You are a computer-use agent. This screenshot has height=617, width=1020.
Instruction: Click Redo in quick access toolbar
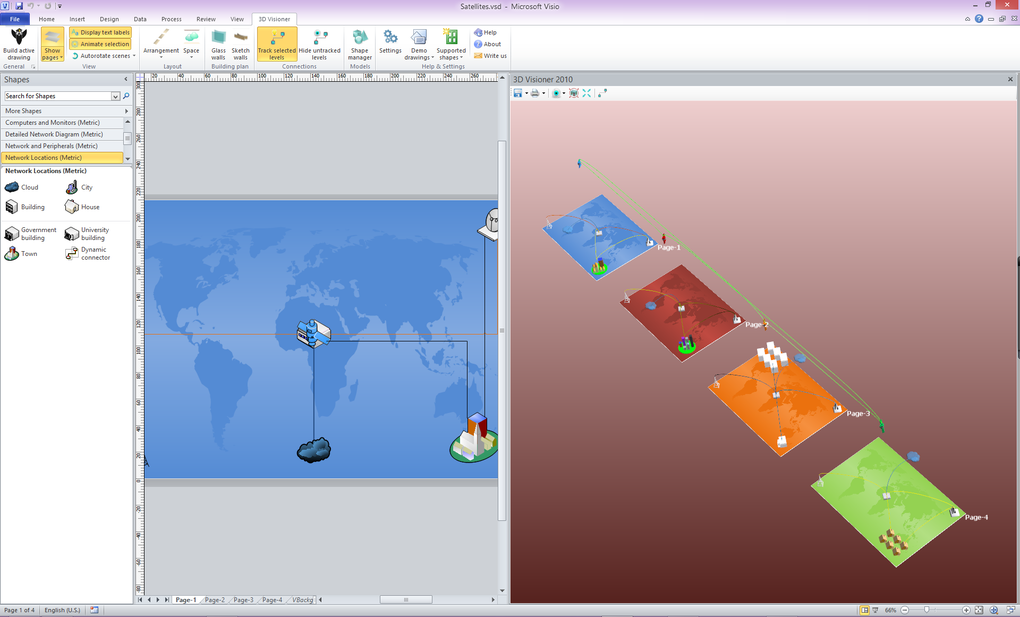[x=47, y=6]
